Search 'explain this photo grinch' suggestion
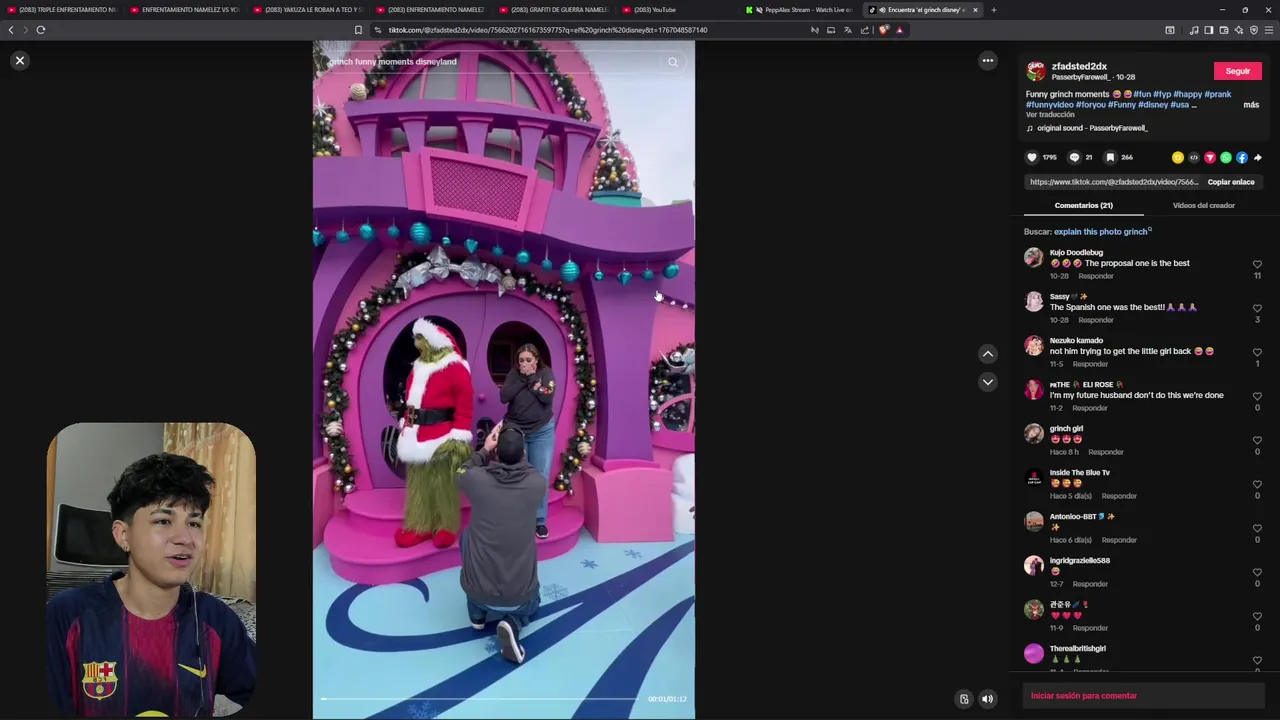Screen dimensions: 1280x720 pyautogui.click(x=1101, y=232)
